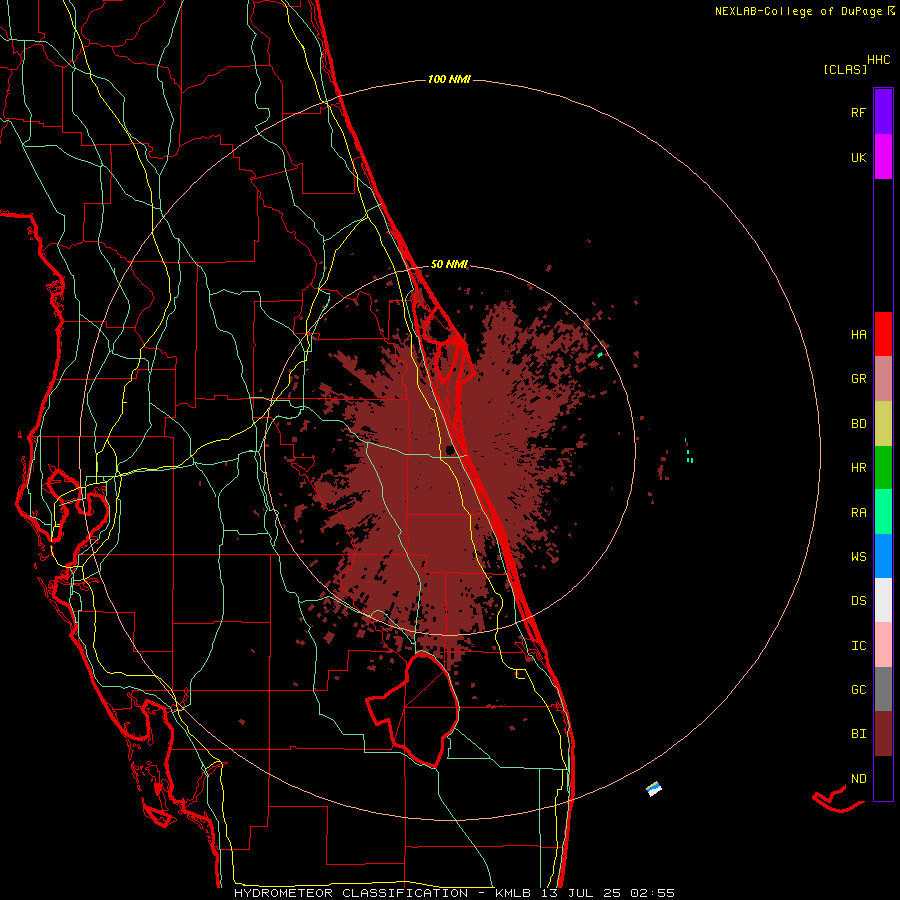
Task: Click the BI brown legend swatch
Action: point(883,734)
